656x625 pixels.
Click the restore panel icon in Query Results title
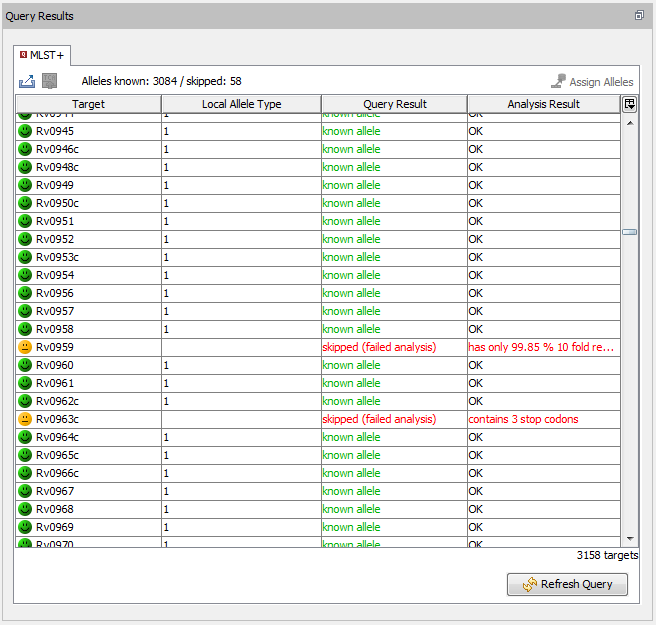coord(639,16)
